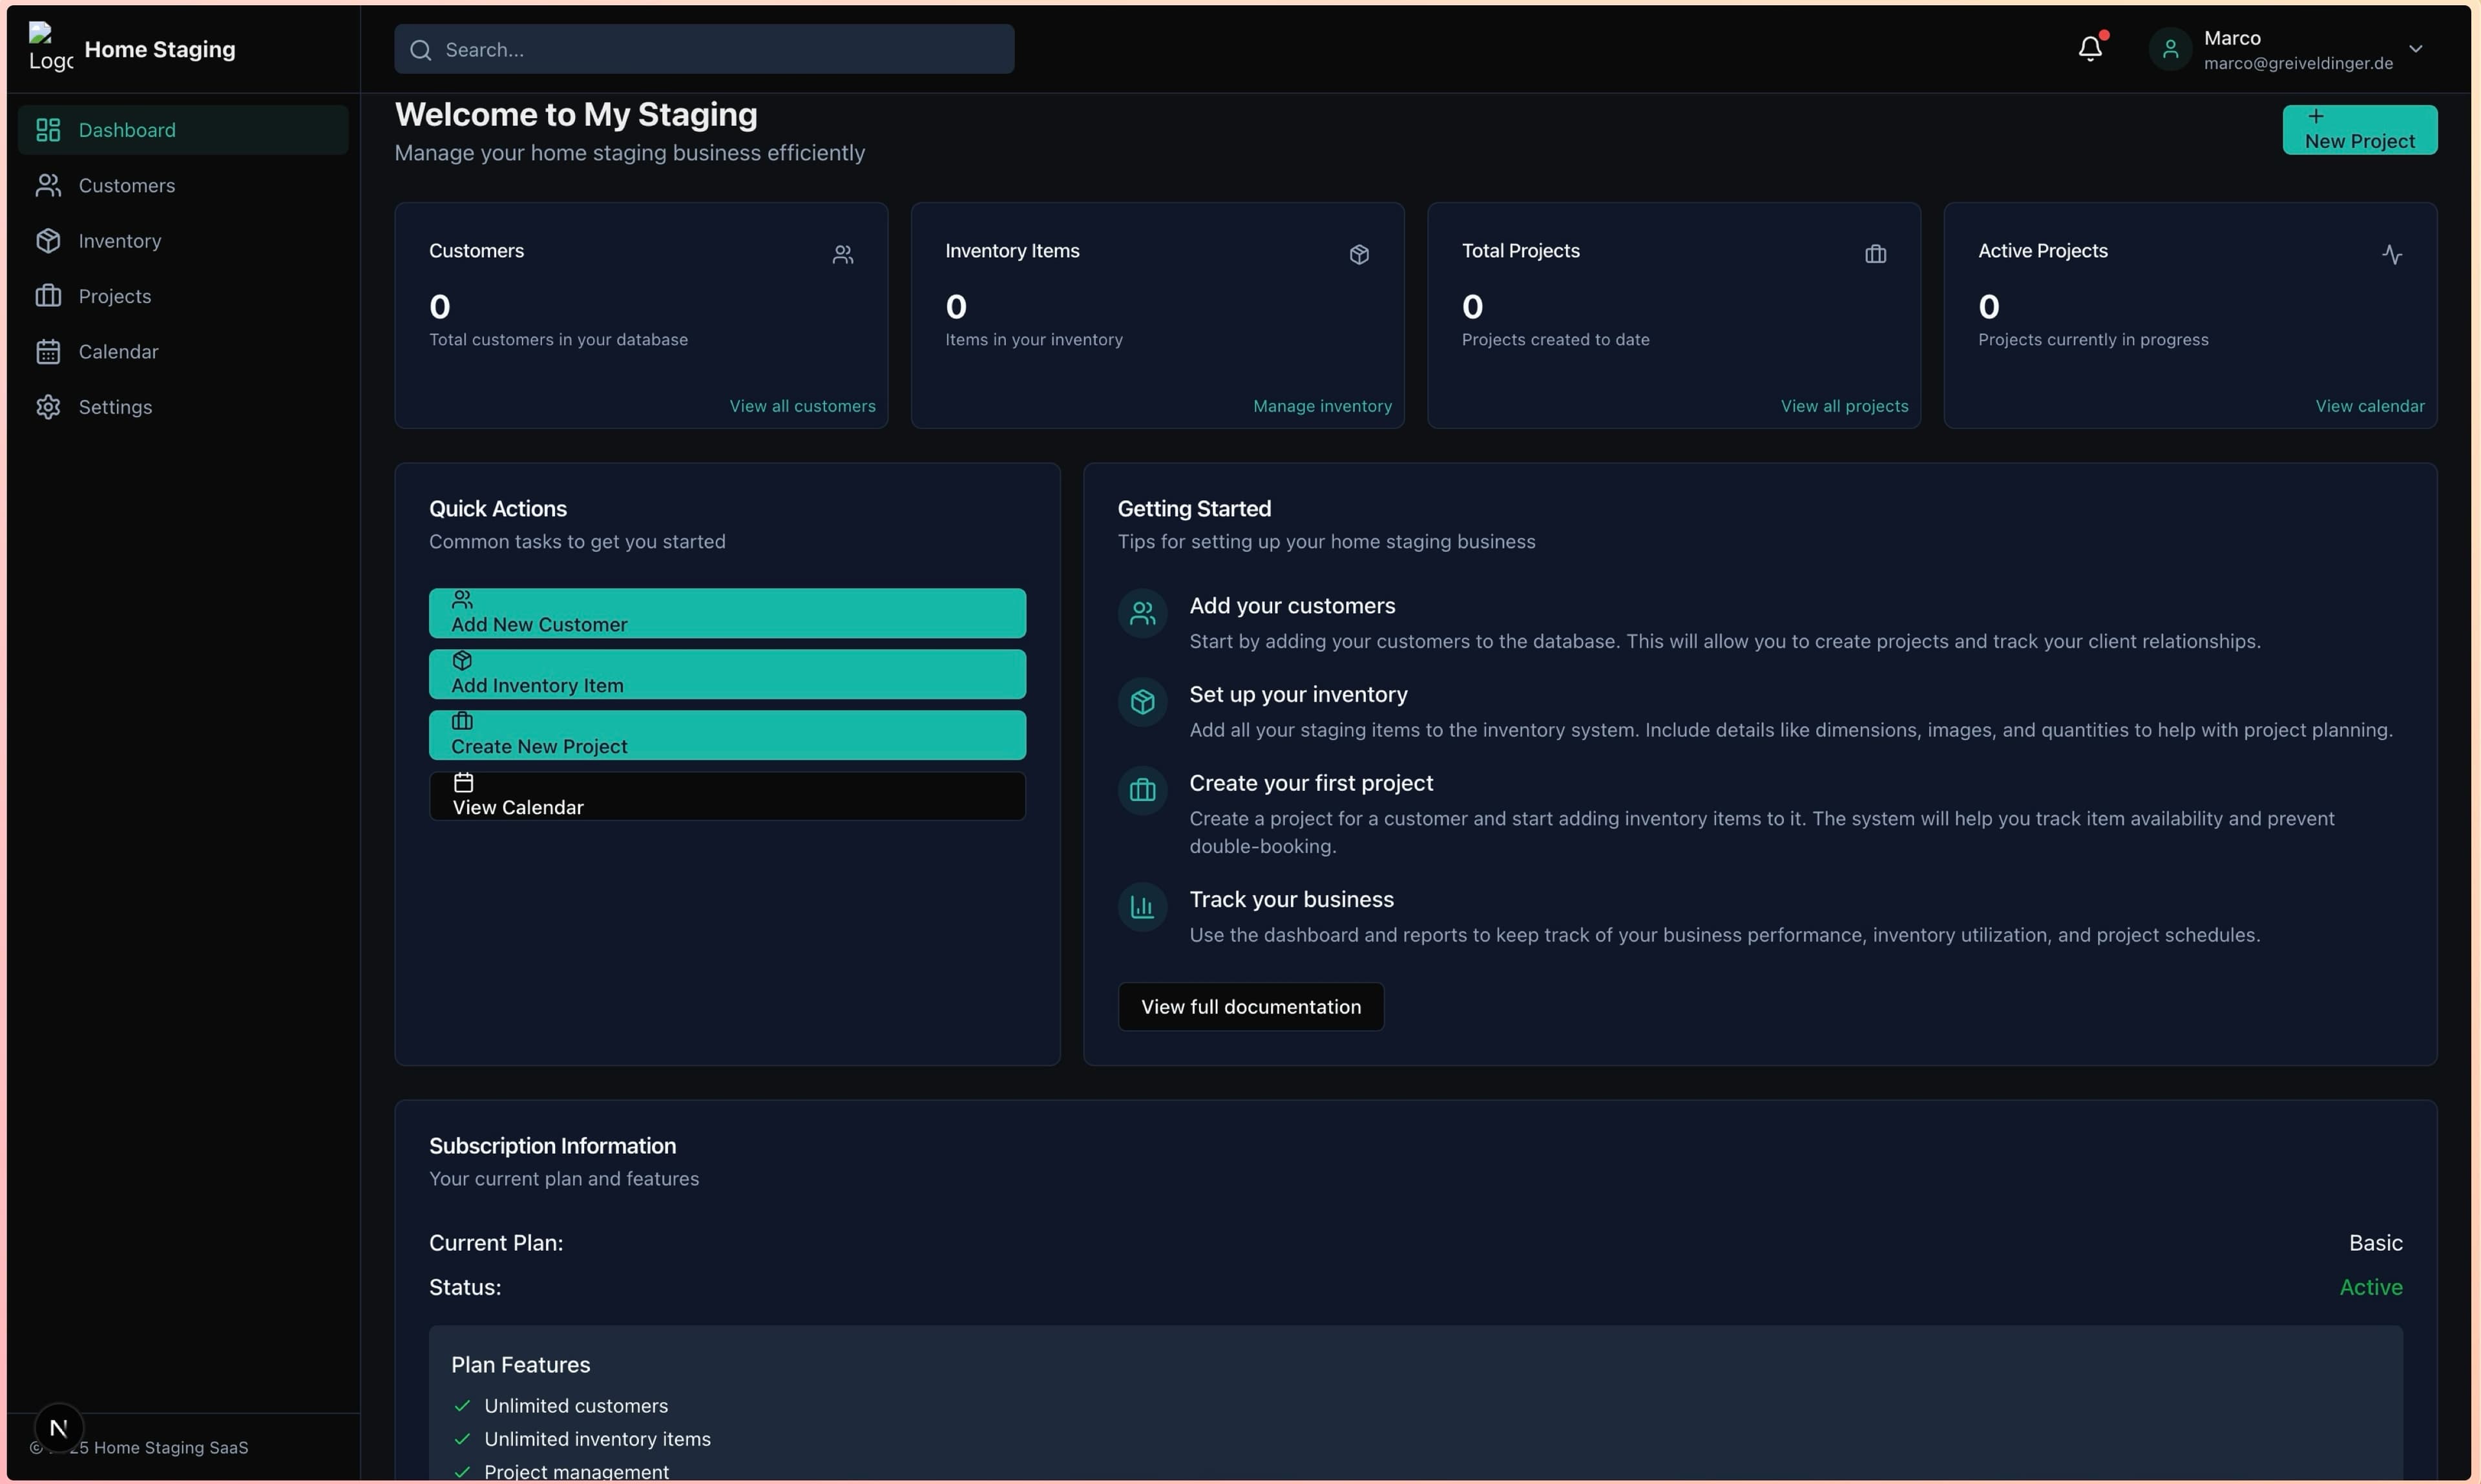The image size is (2481, 1484).
Task: Click the Calendar icon in the sidebar
Action: point(49,351)
